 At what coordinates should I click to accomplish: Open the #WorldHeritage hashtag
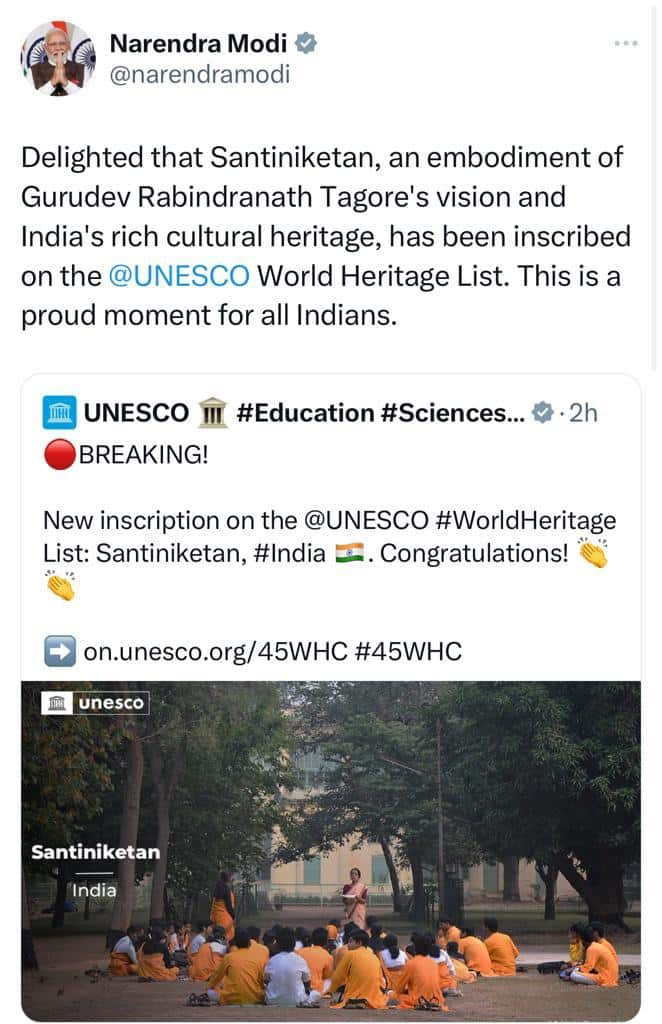(x=540, y=520)
